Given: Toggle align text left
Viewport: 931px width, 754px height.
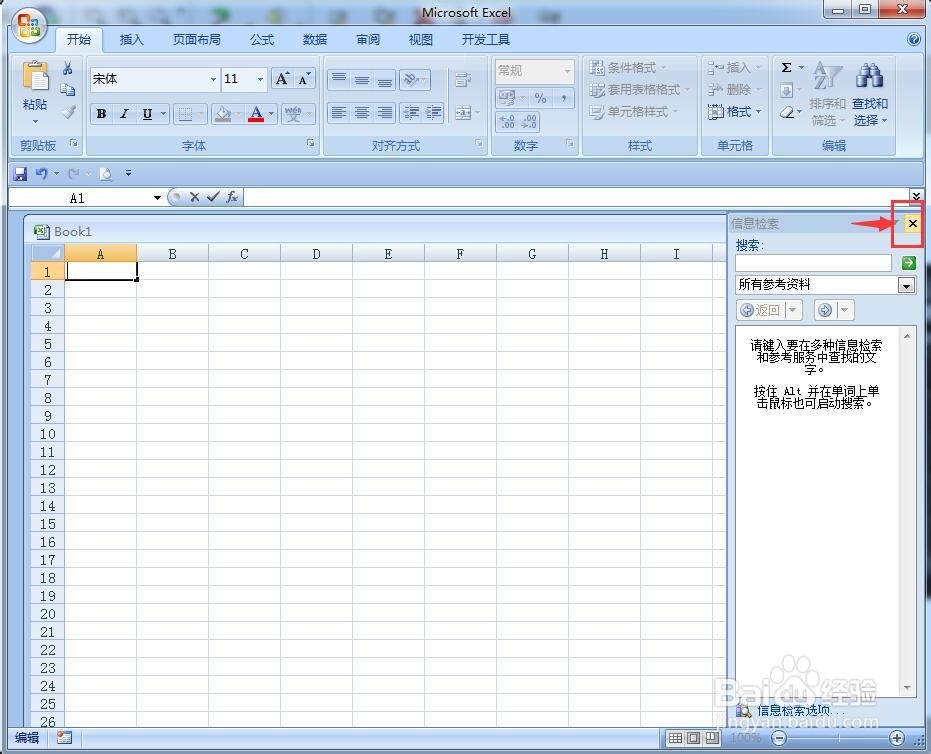Looking at the screenshot, I should pyautogui.click(x=339, y=112).
